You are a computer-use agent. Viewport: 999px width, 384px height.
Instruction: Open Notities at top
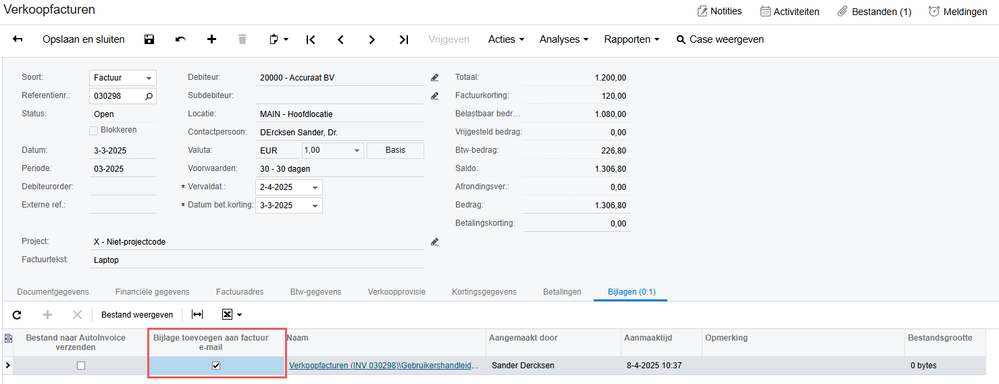719,11
